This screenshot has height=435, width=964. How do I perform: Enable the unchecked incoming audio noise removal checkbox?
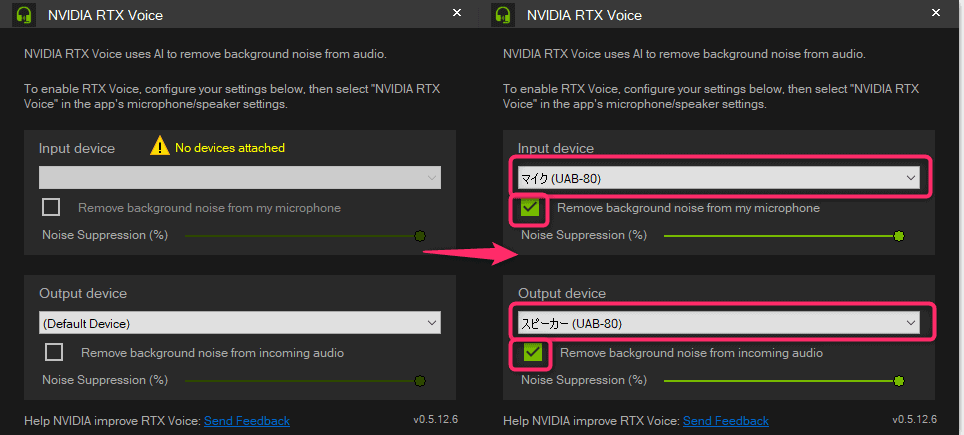pos(55,352)
